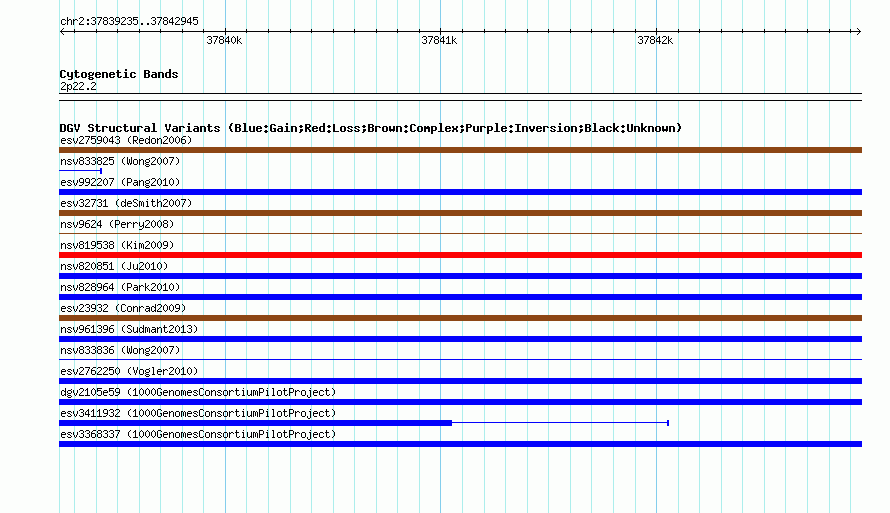The width and height of the screenshot is (890, 513).
Task: Open esv32731 (deSmith2007) variant label
Action: tap(126, 203)
